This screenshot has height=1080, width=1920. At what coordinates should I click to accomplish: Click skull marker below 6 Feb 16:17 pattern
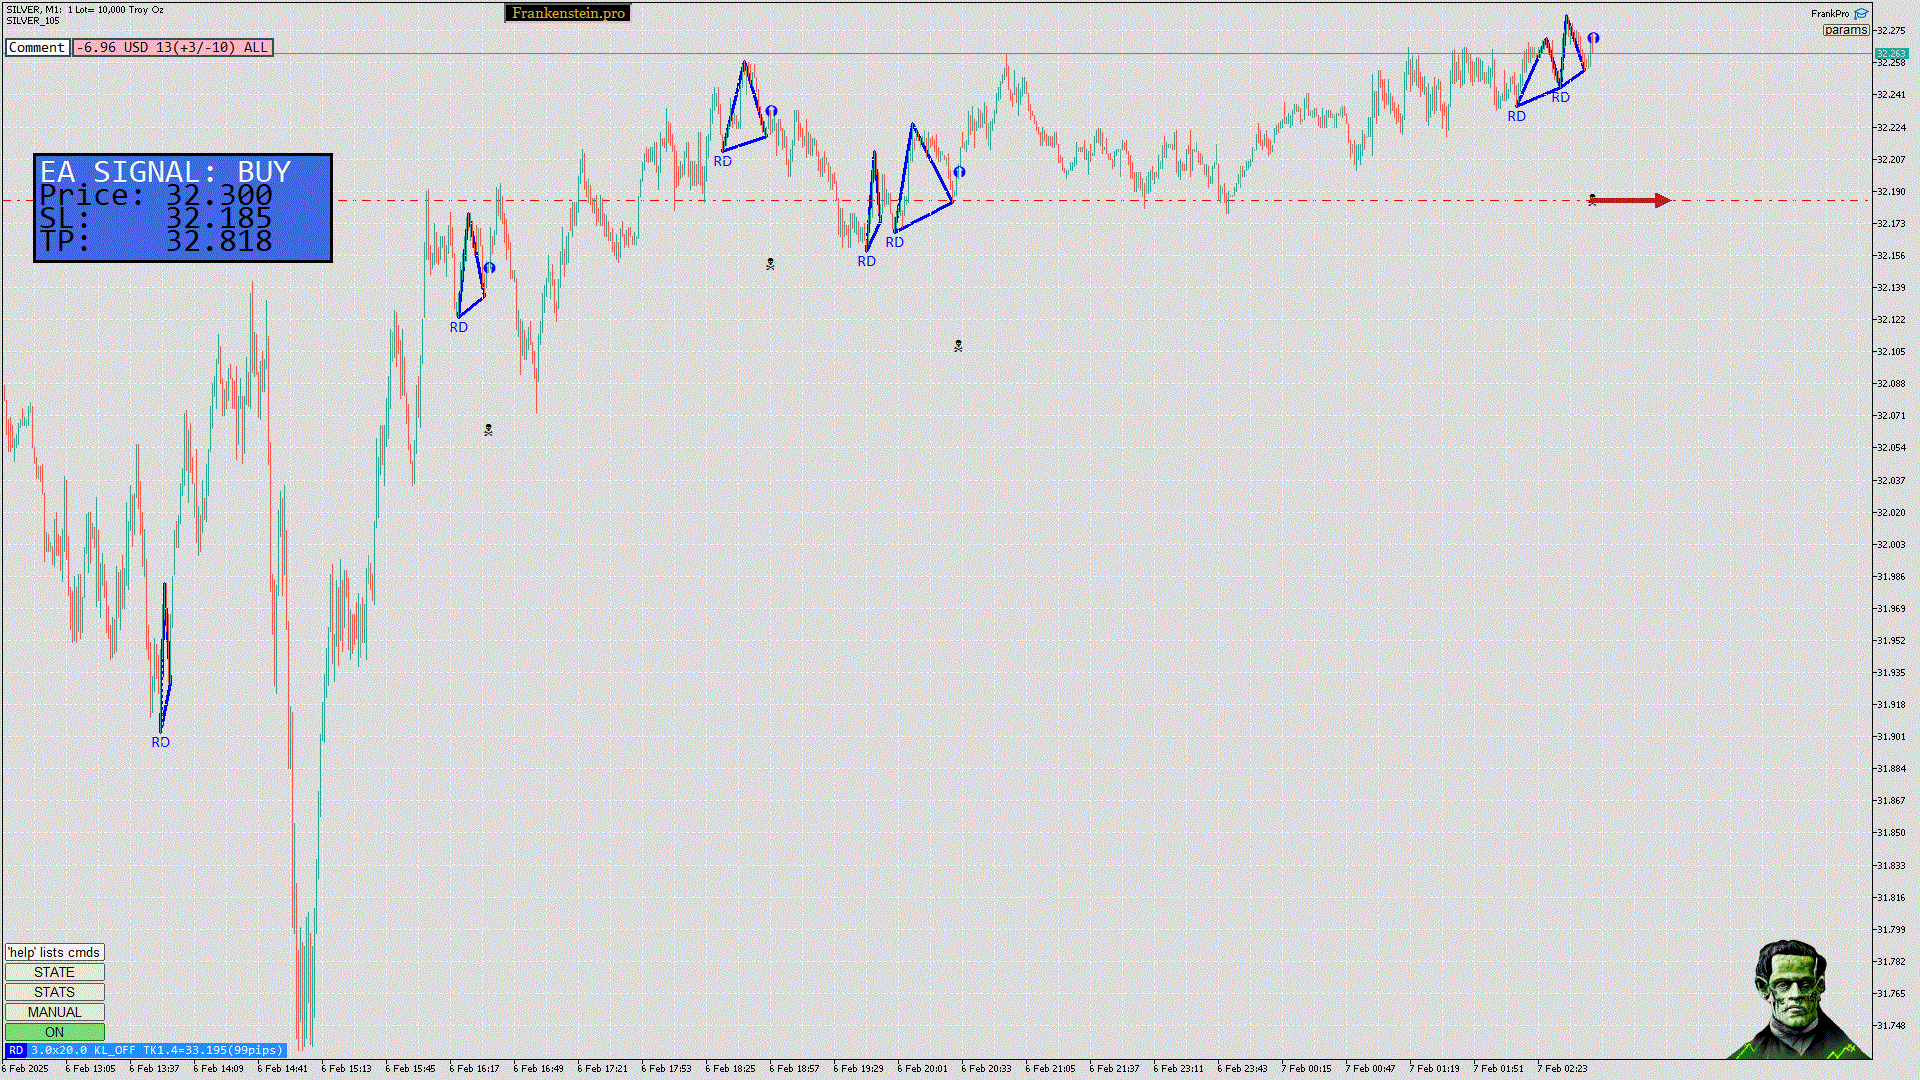(x=488, y=430)
